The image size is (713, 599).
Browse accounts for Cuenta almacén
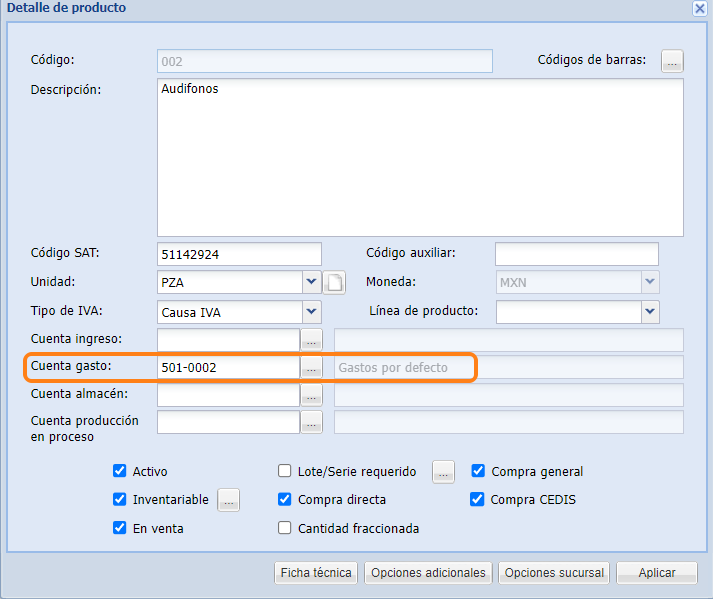point(312,395)
